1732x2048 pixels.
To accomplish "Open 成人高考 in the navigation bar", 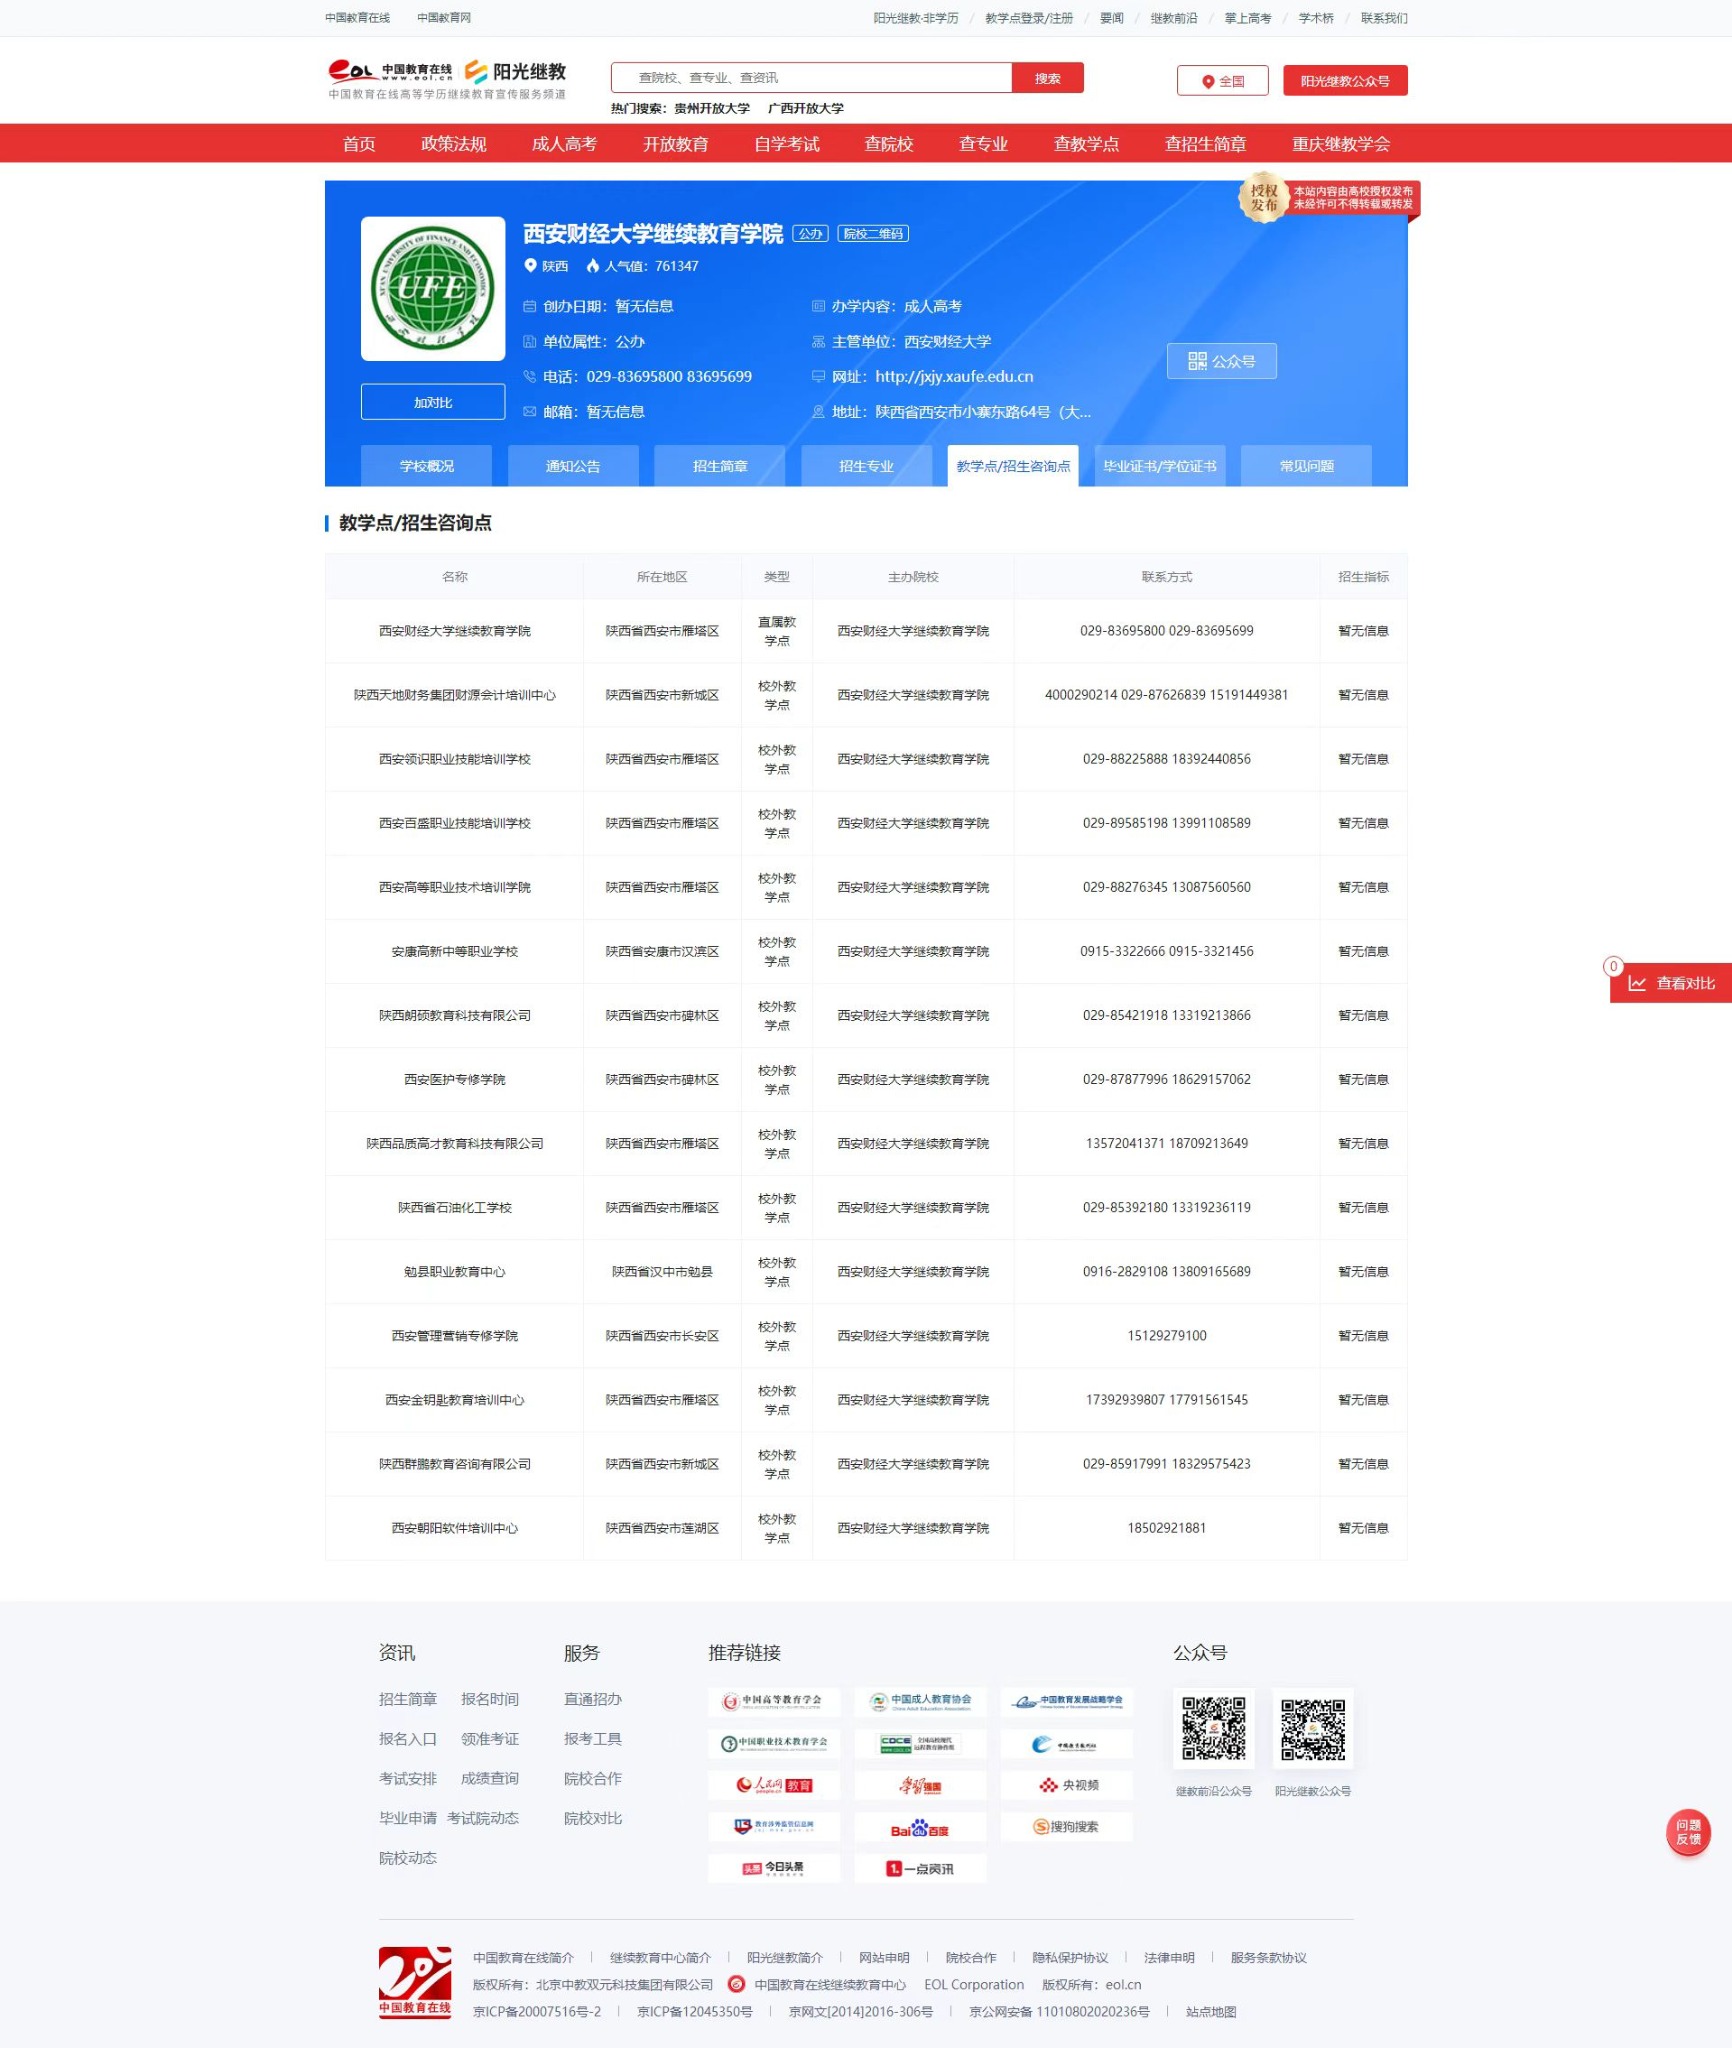I will tap(564, 144).
